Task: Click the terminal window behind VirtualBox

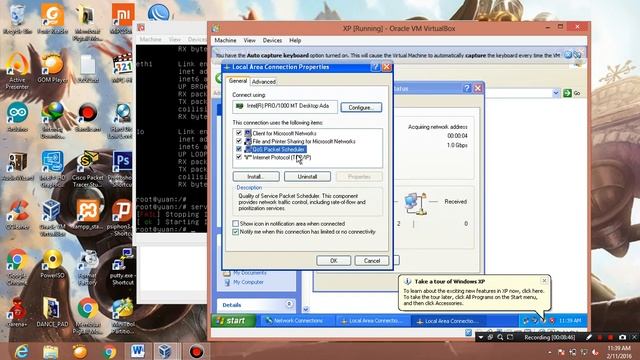Action: (171, 139)
